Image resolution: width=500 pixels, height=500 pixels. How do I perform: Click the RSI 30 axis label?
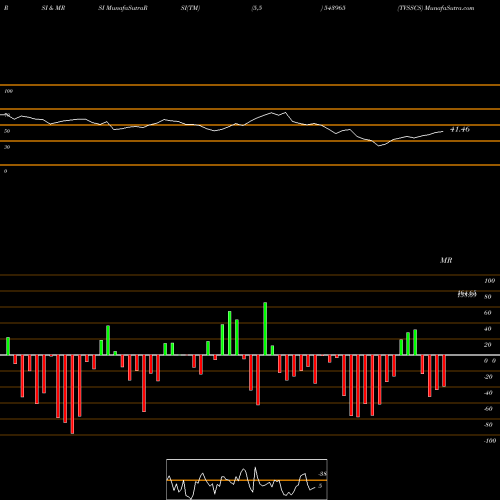click(7, 147)
